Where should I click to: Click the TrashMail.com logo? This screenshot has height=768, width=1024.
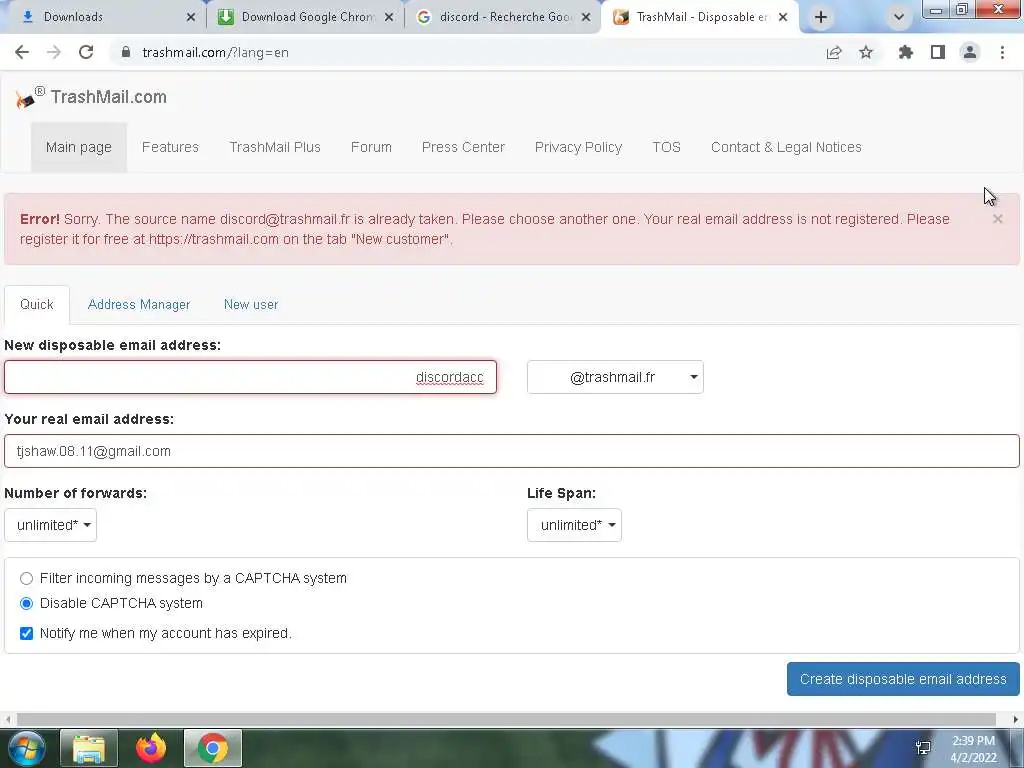click(x=91, y=97)
